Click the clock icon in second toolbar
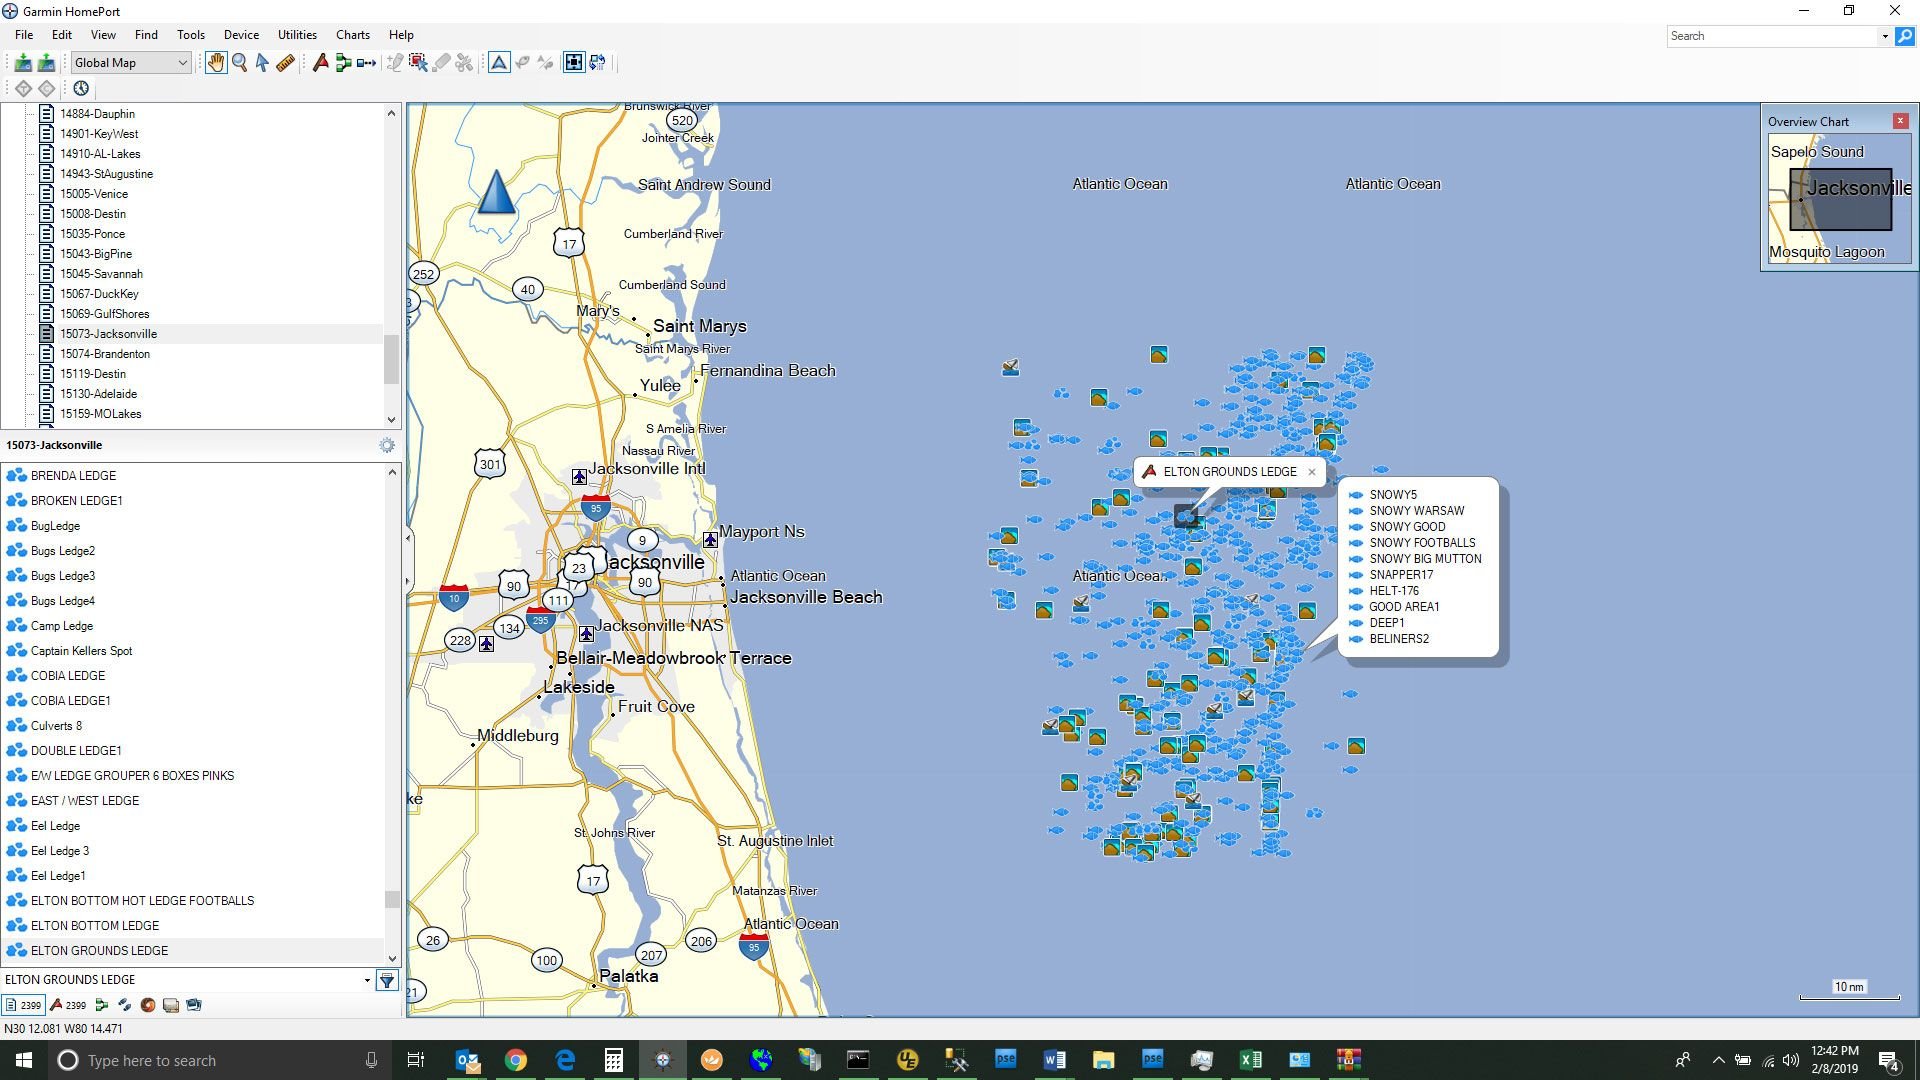The height and width of the screenshot is (1080, 1920). click(x=81, y=88)
